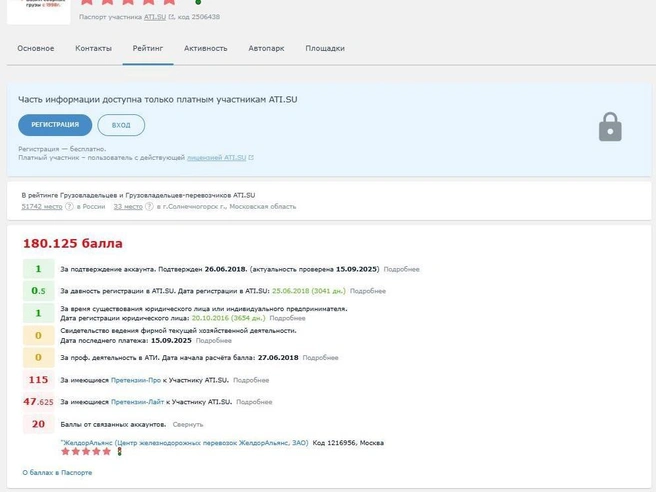Click the traffic light icon under ЖелдорАльянс
This screenshot has width=656, height=492.
119,451
